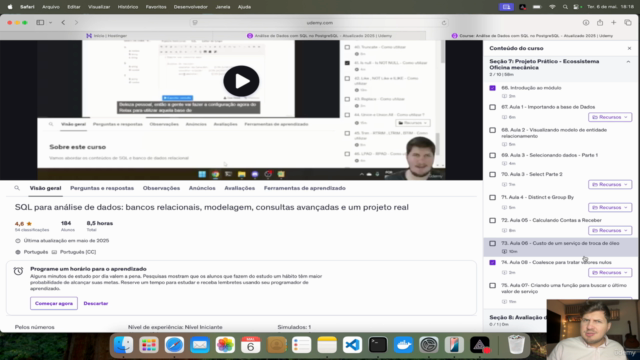640x360 pixels.
Task: Open the Safari downloads icon
Action: coord(586,23)
